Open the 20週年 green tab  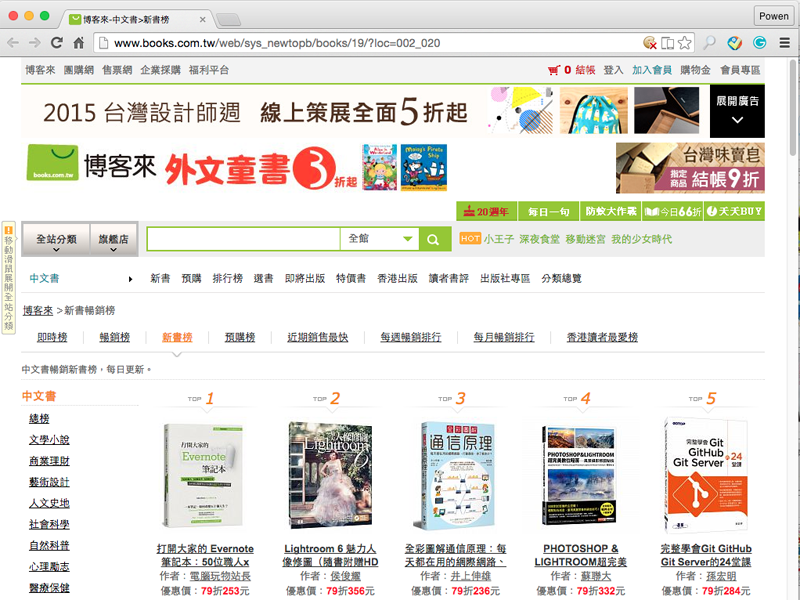[487, 211]
